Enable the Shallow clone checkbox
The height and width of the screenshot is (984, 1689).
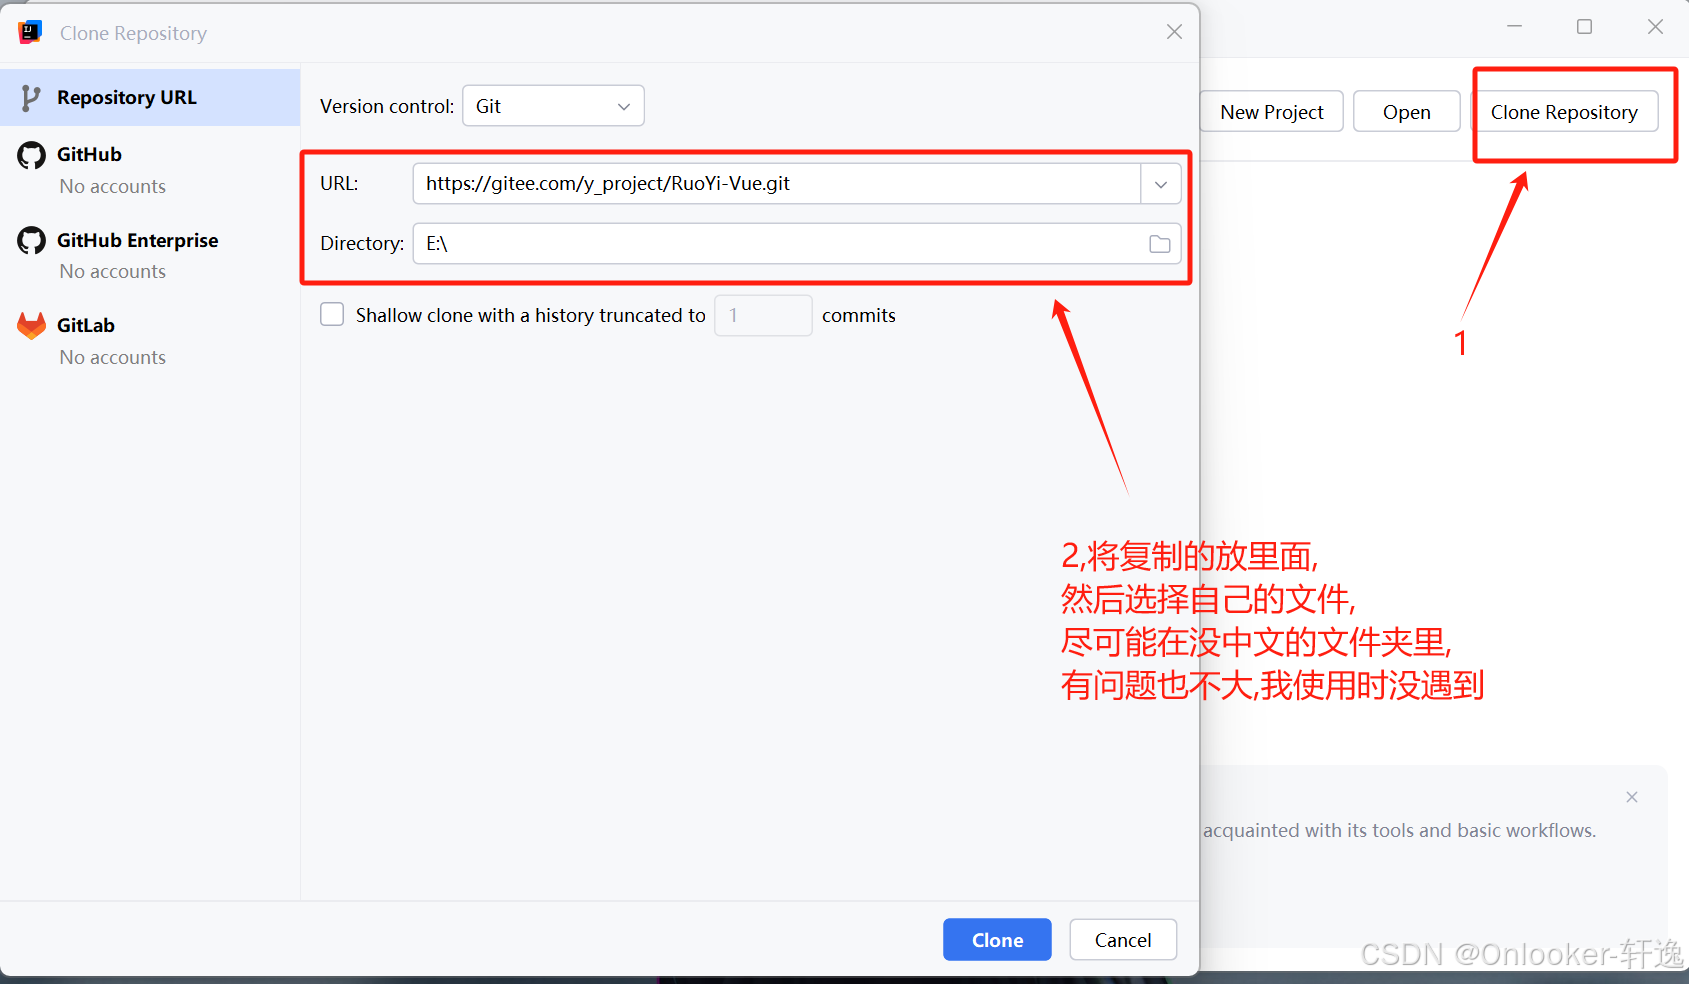click(332, 315)
